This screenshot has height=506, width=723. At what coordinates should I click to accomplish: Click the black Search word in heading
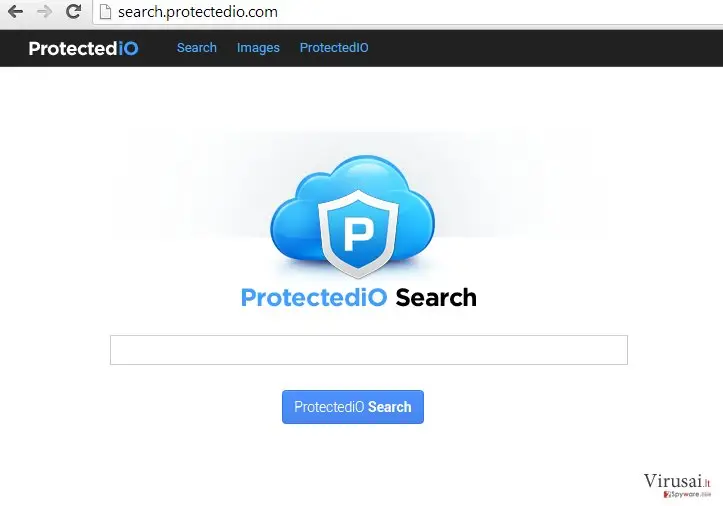(436, 298)
